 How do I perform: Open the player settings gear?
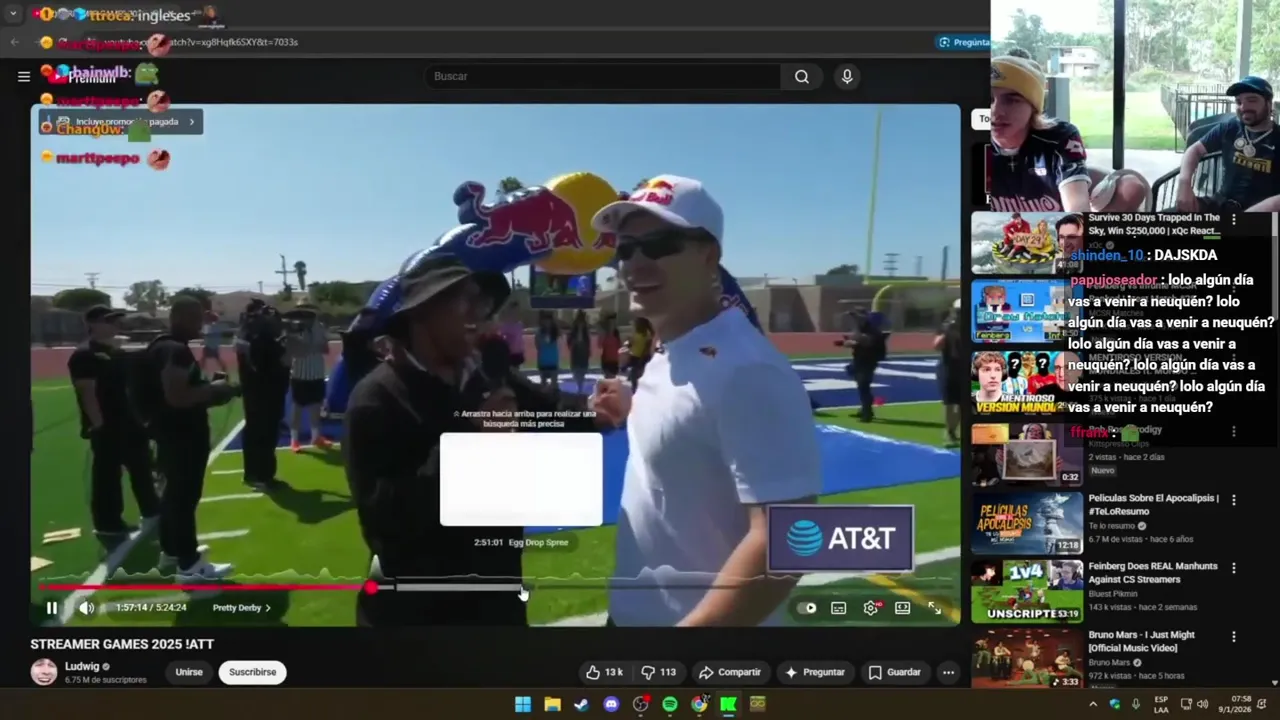click(x=871, y=608)
